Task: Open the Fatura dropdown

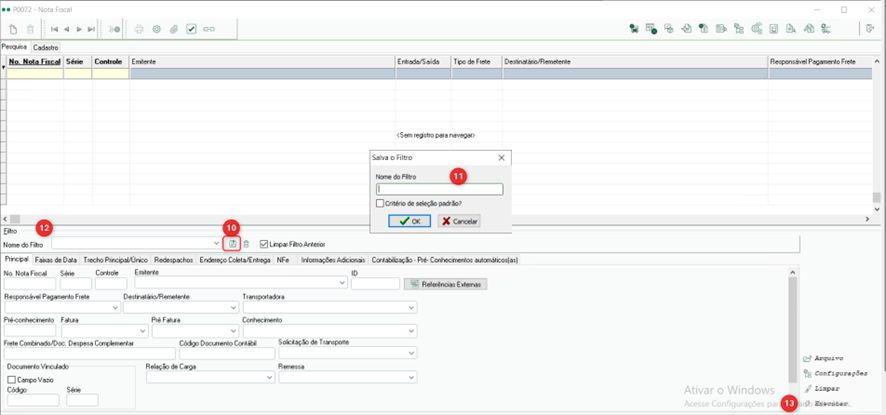Action: pyautogui.click(x=142, y=330)
